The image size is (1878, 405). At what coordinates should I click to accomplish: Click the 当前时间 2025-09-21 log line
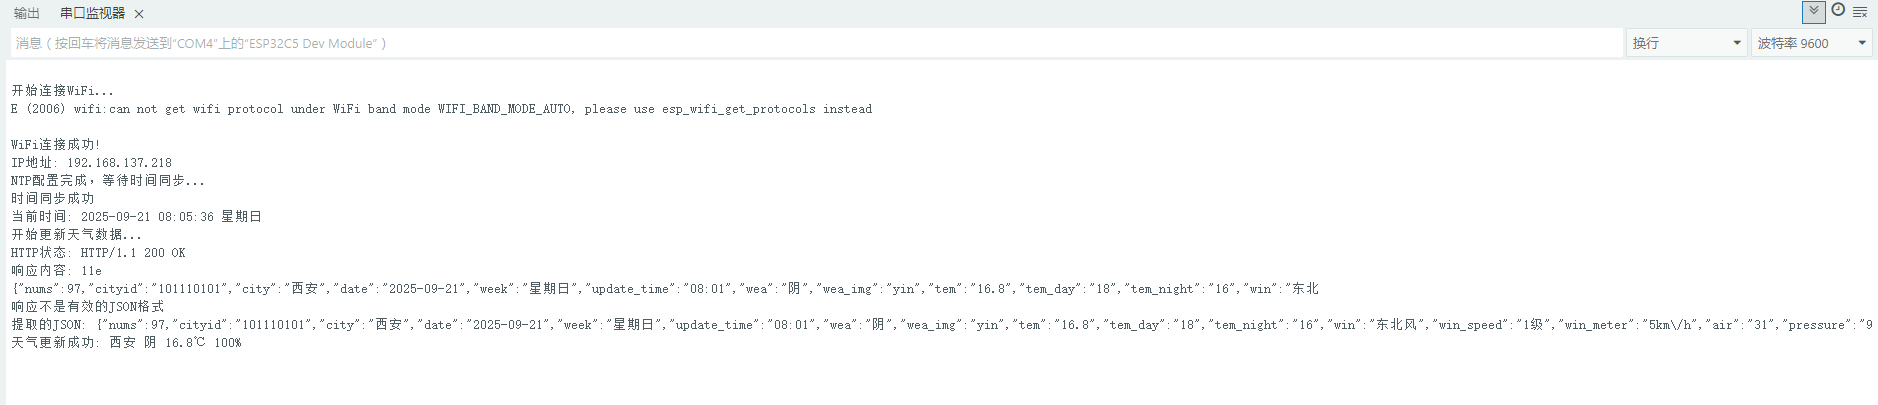coord(136,217)
